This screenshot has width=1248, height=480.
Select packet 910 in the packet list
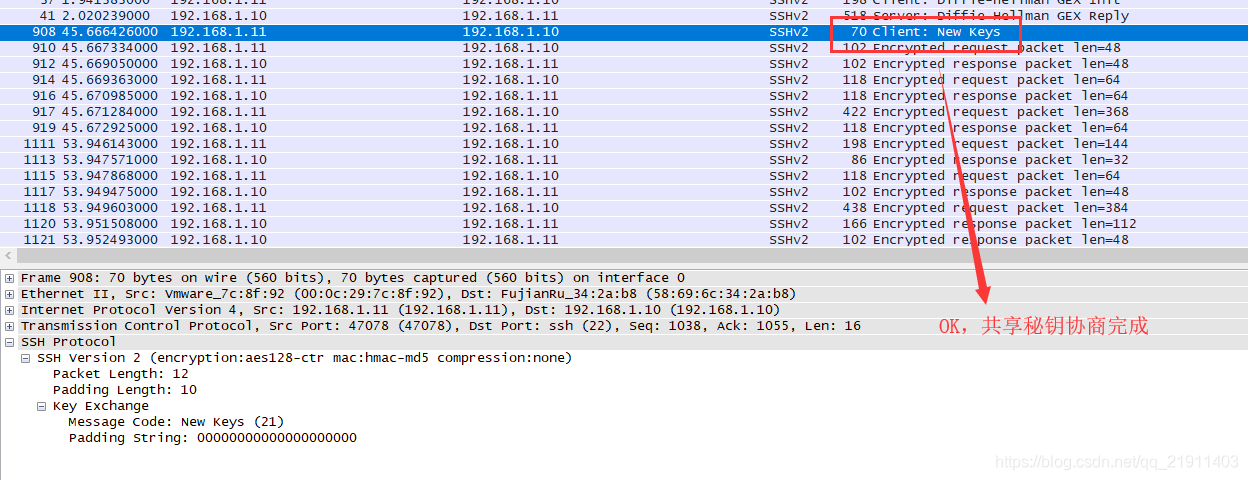[624, 48]
